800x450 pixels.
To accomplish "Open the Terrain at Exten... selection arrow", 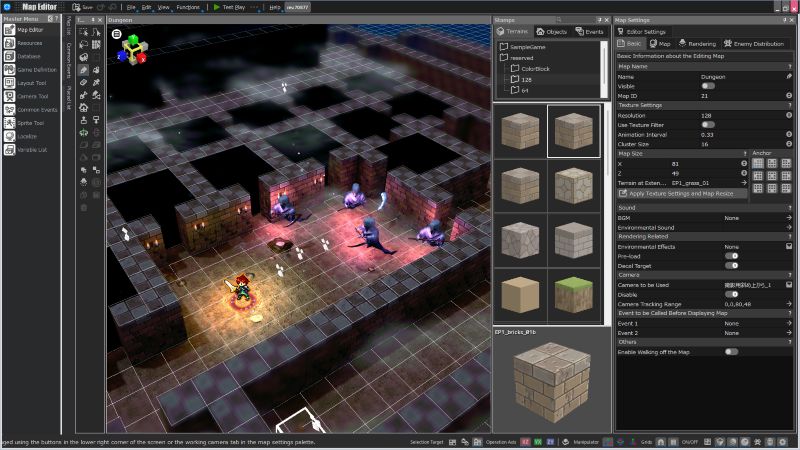I will (744, 183).
